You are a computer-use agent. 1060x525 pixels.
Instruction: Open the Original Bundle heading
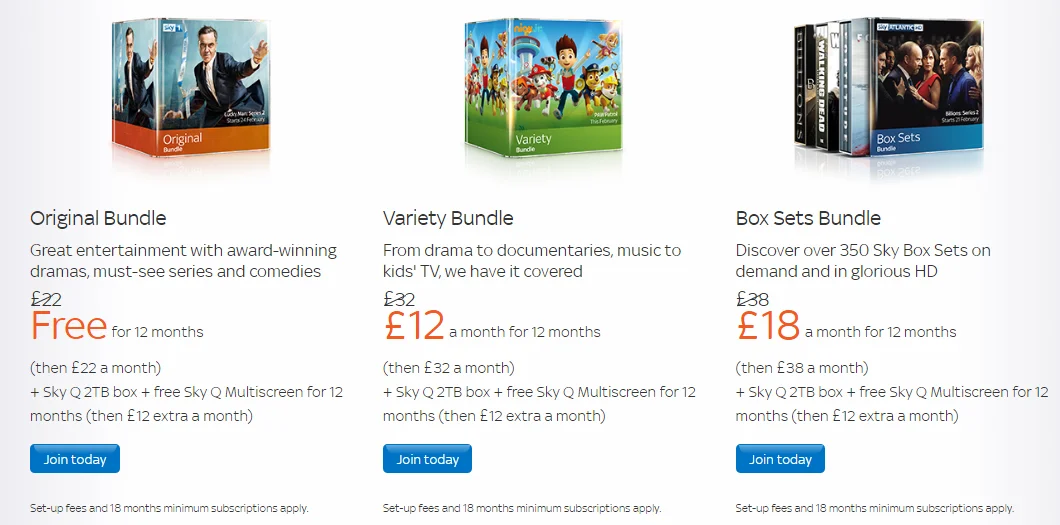coord(98,218)
